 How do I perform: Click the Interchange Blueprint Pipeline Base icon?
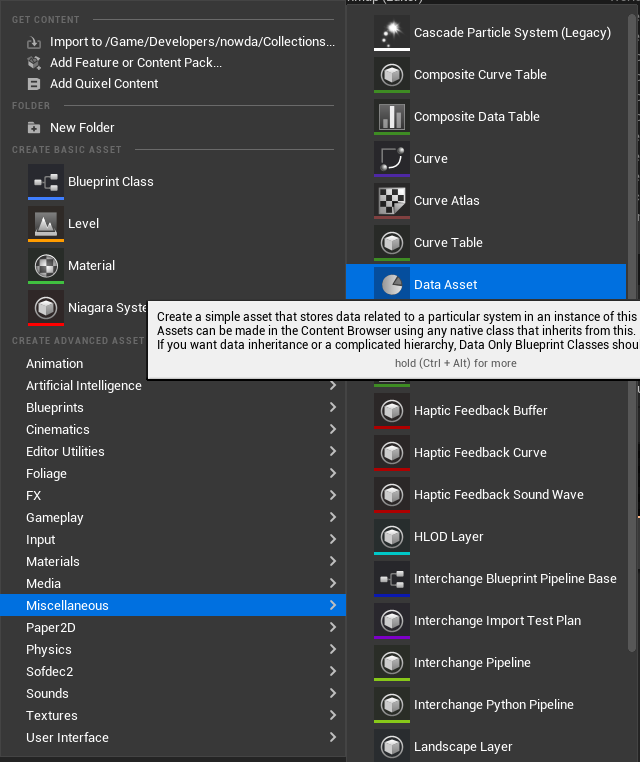pos(392,579)
